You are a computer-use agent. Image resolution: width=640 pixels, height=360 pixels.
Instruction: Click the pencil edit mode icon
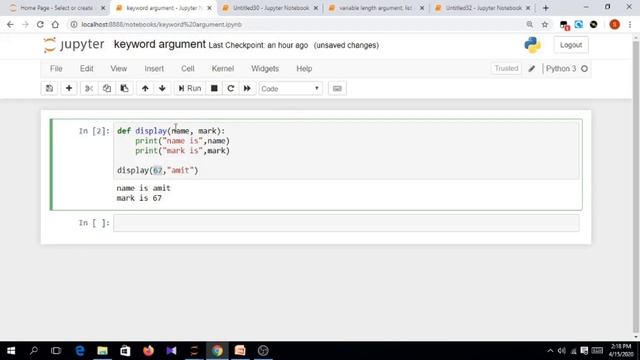531,69
